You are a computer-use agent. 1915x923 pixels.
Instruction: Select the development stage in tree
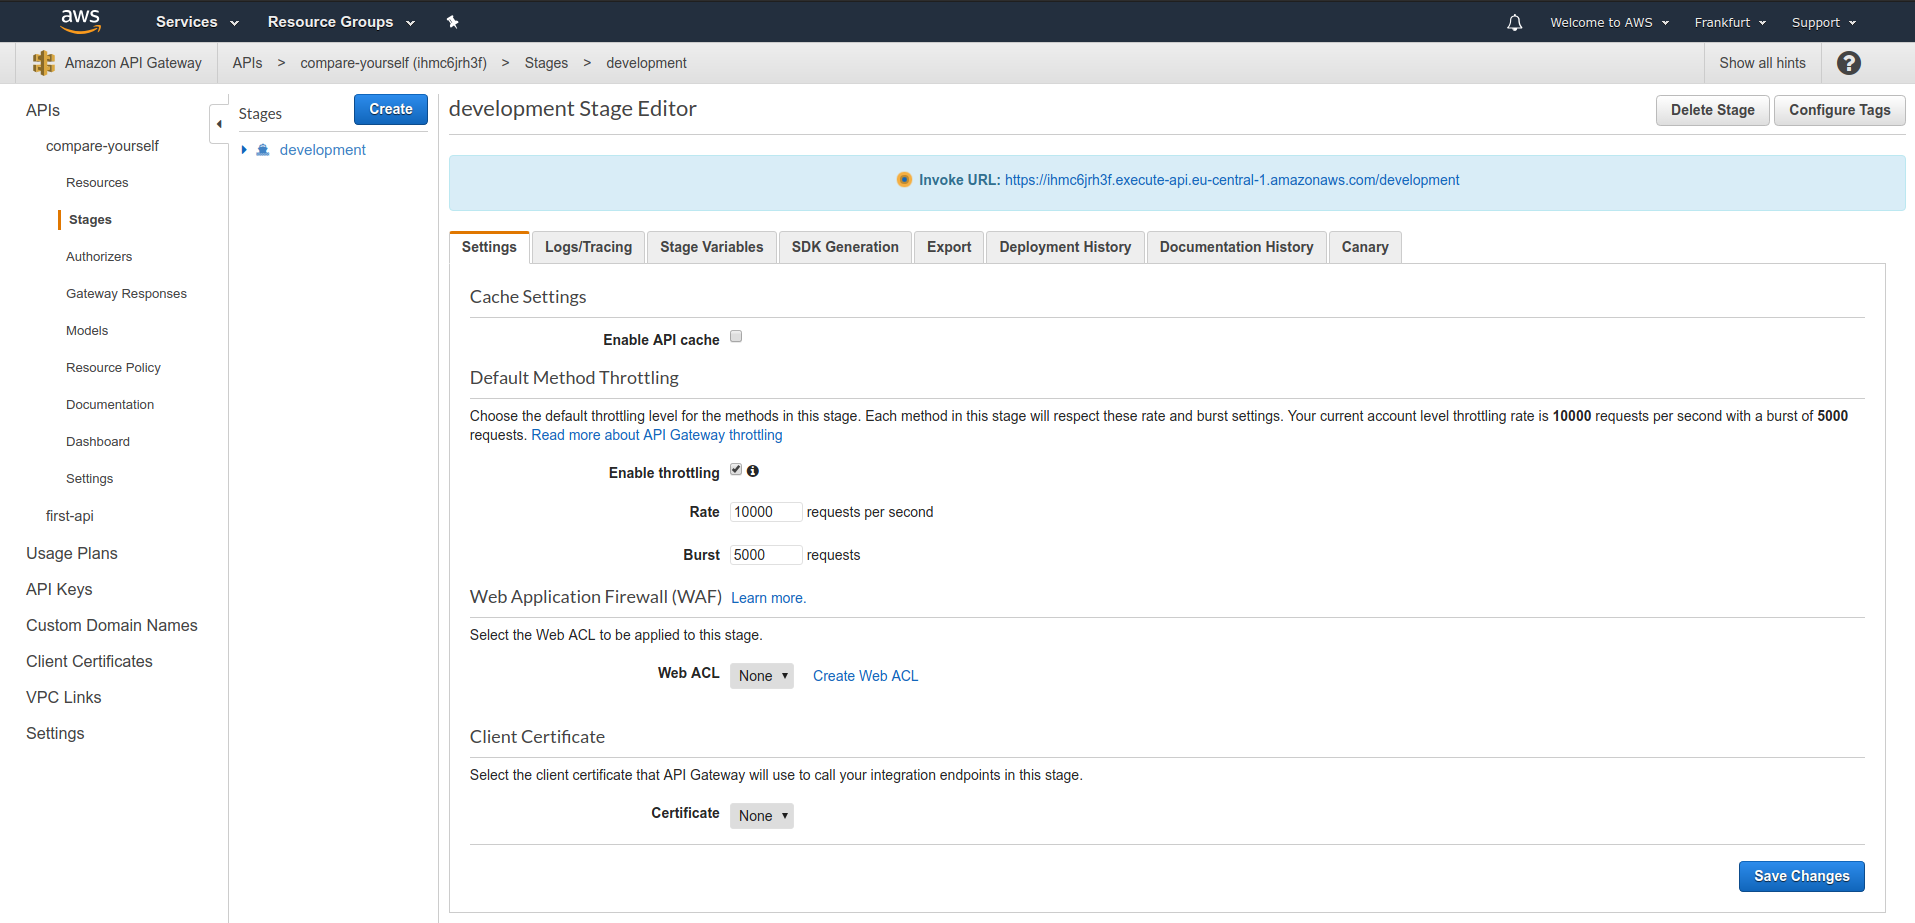point(322,150)
